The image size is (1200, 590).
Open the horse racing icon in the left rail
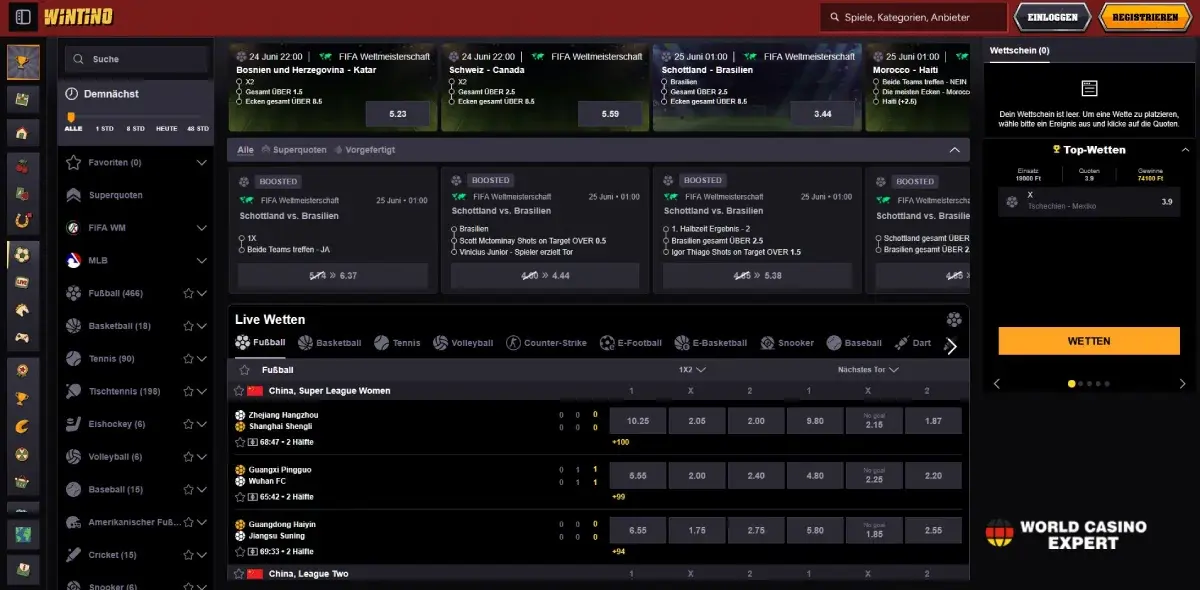23,311
